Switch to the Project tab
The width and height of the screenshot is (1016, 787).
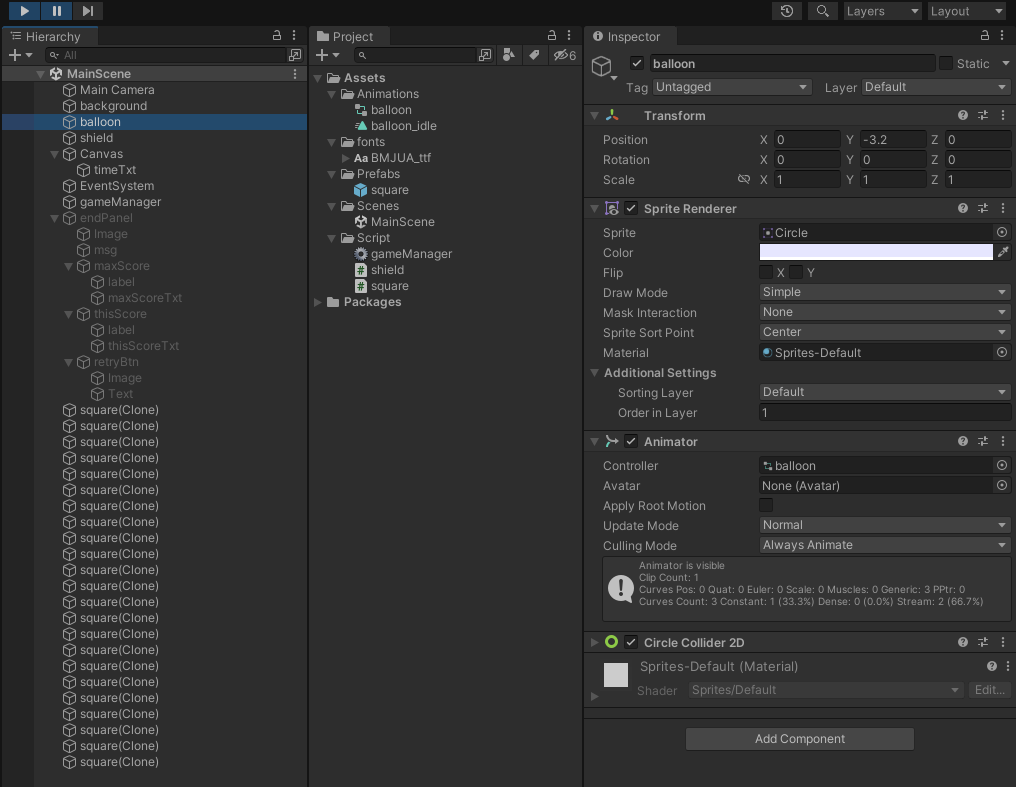coord(351,36)
